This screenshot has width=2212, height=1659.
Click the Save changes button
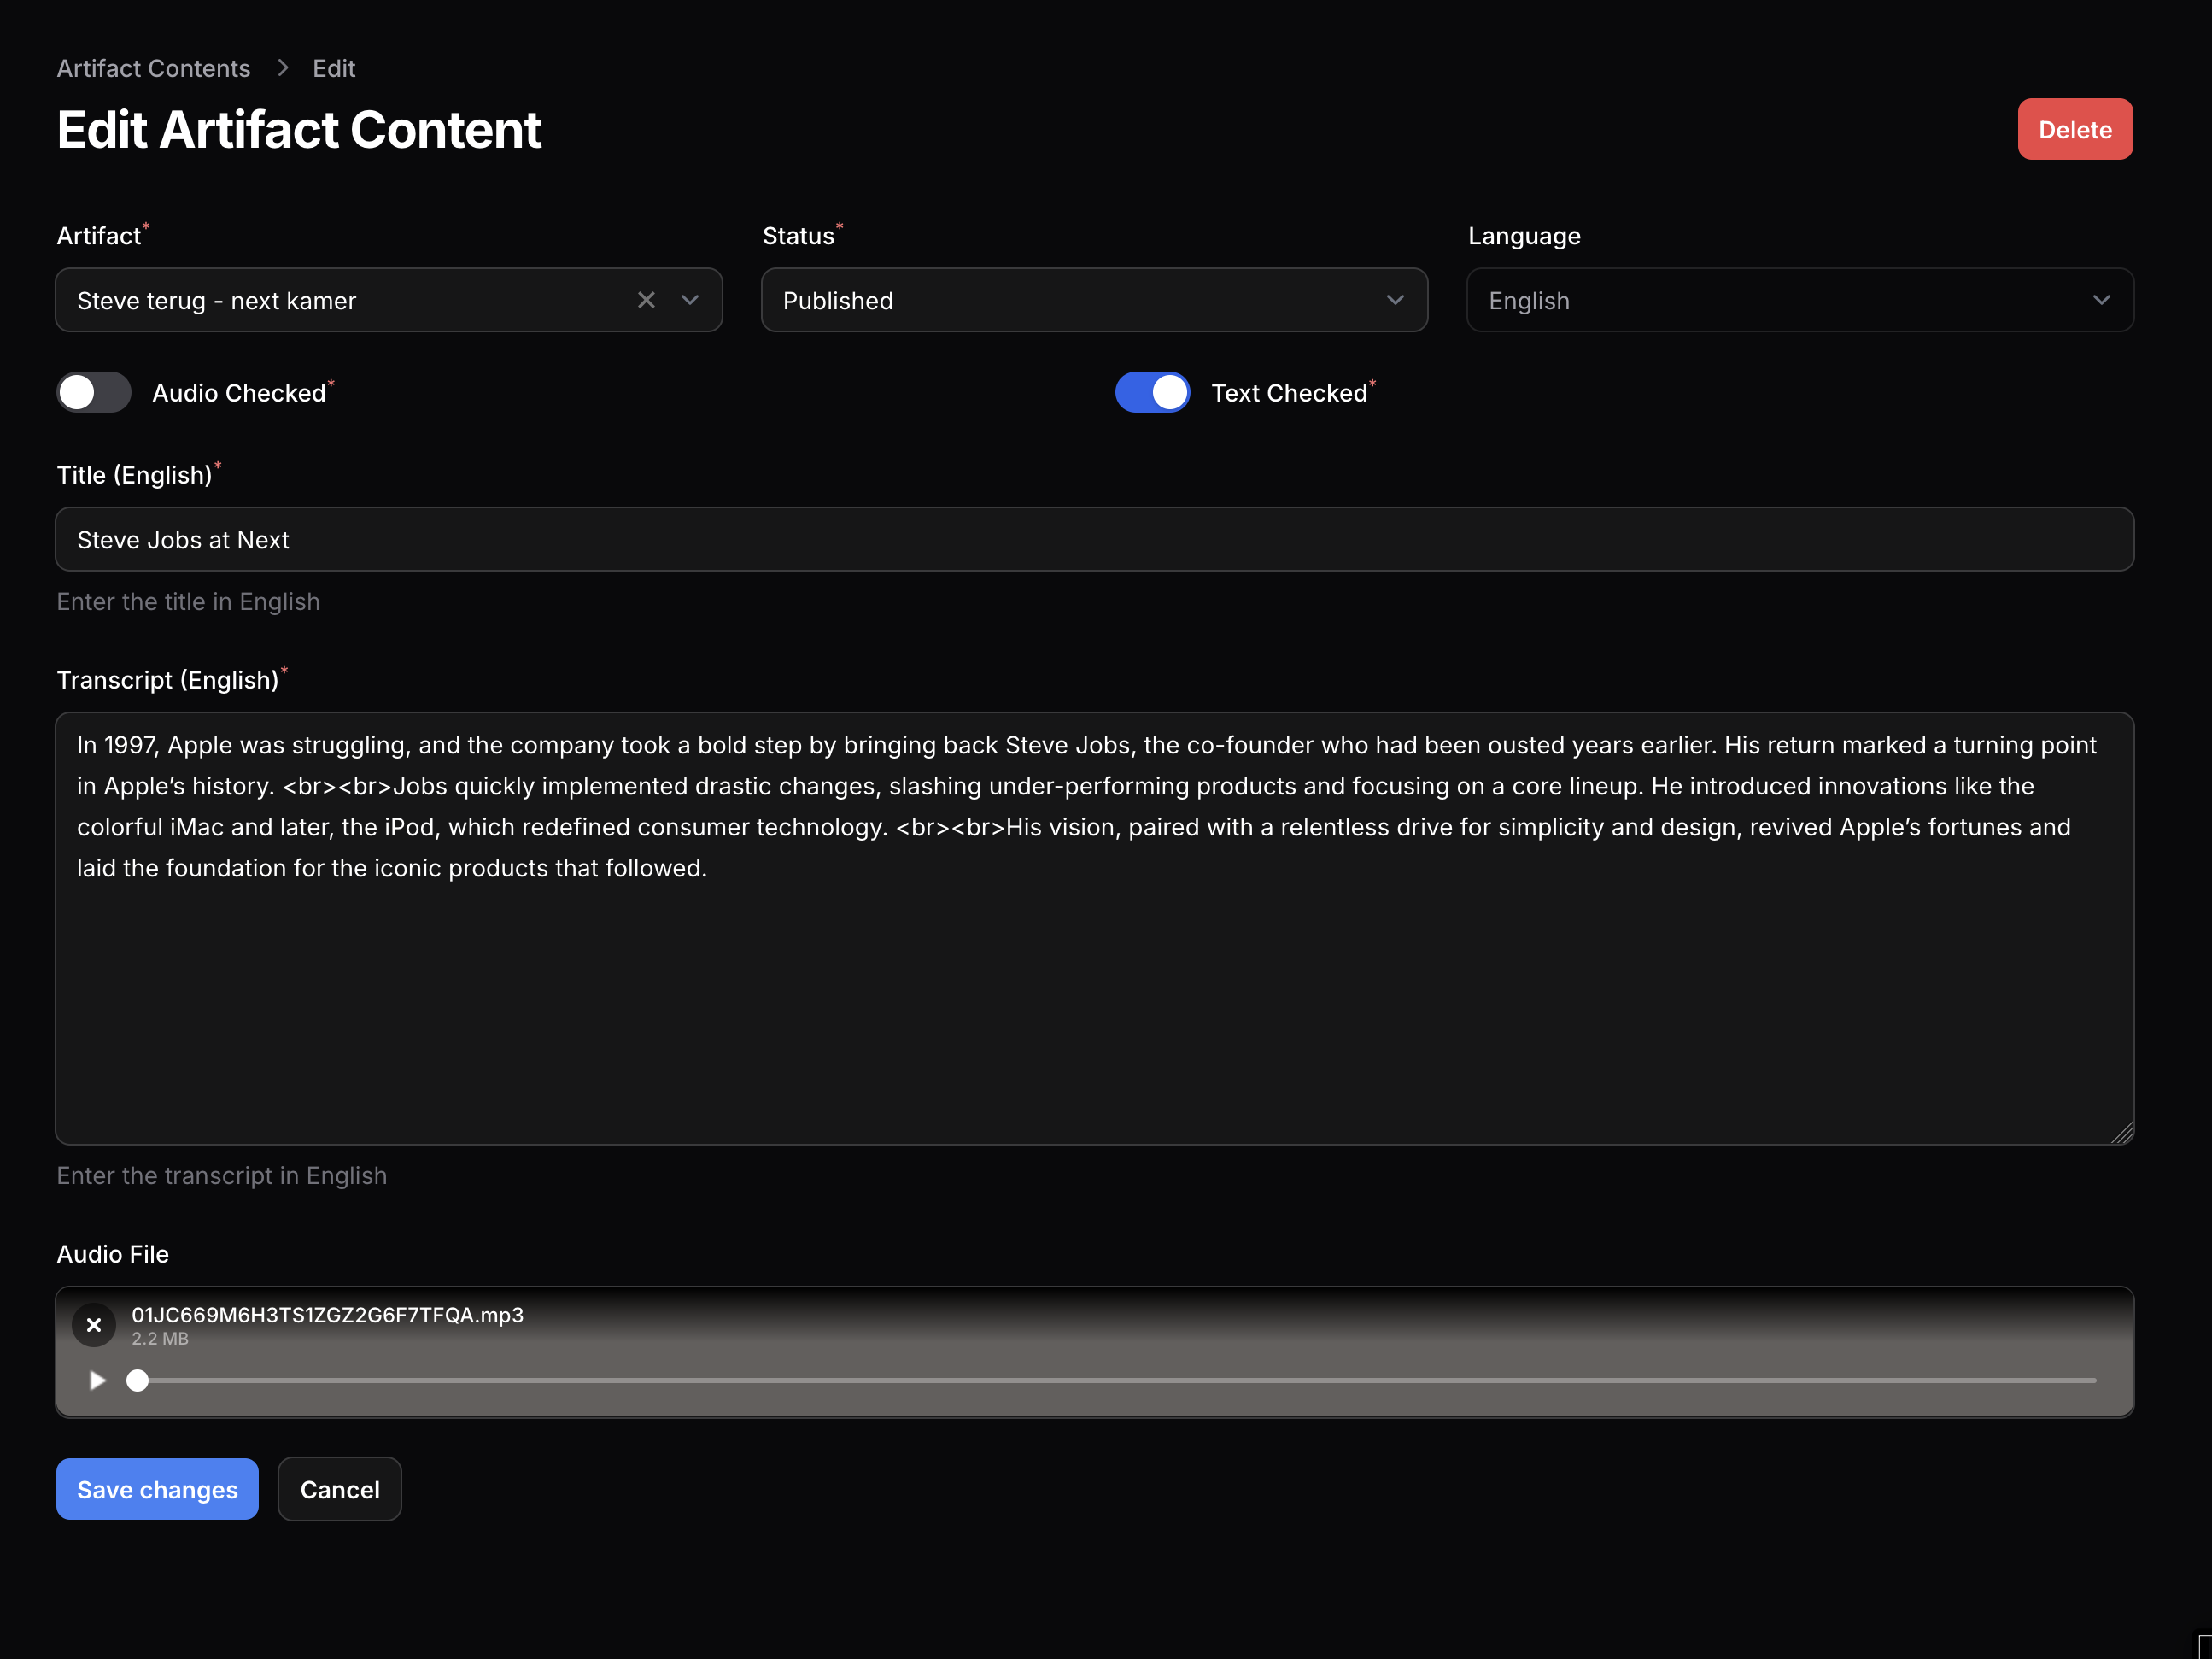[157, 1489]
